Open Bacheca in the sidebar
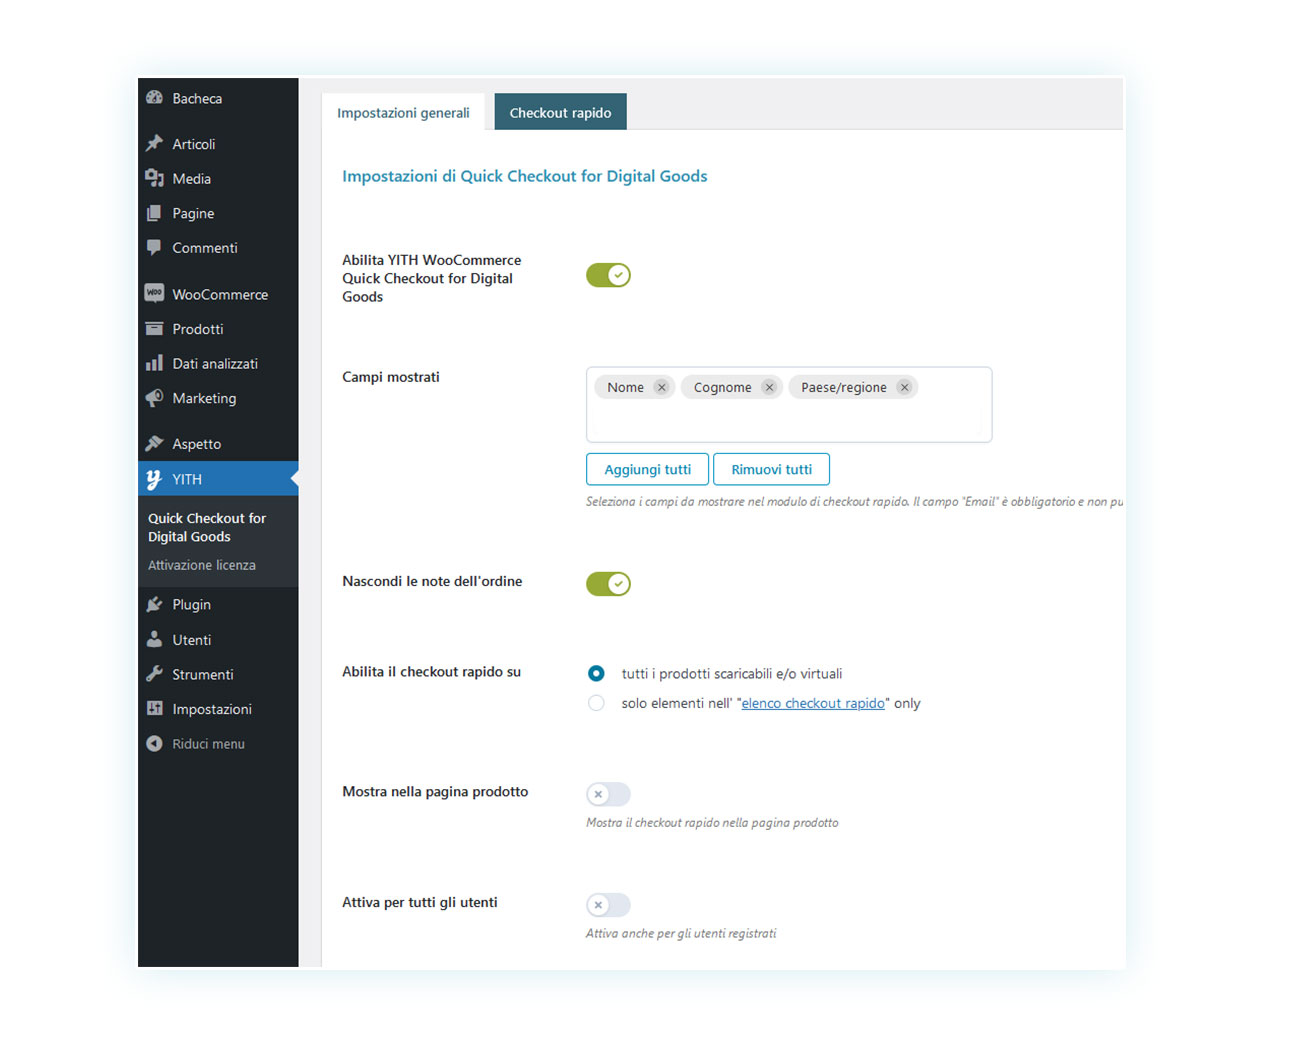 coord(218,98)
